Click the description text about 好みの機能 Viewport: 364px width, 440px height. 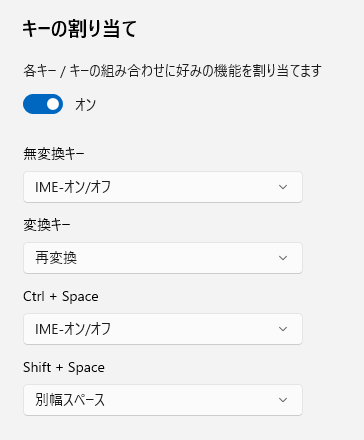pyautogui.click(x=172, y=71)
